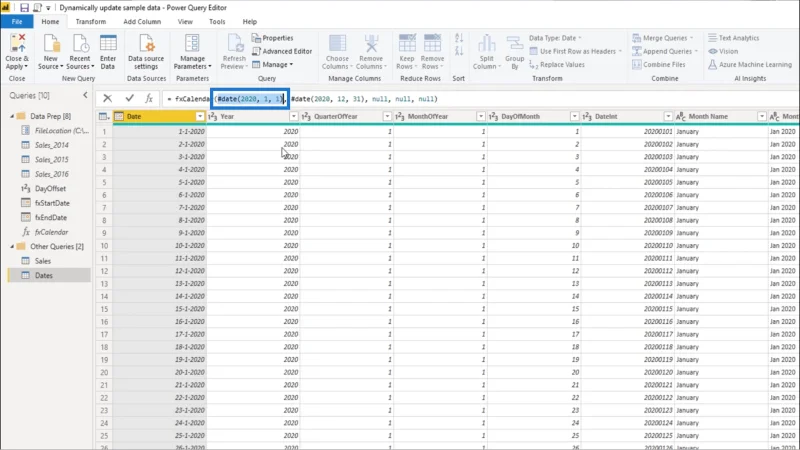This screenshot has height=450, width=800.
Task: Sort ascending with the A-Z icon
Action: (459, 38)
